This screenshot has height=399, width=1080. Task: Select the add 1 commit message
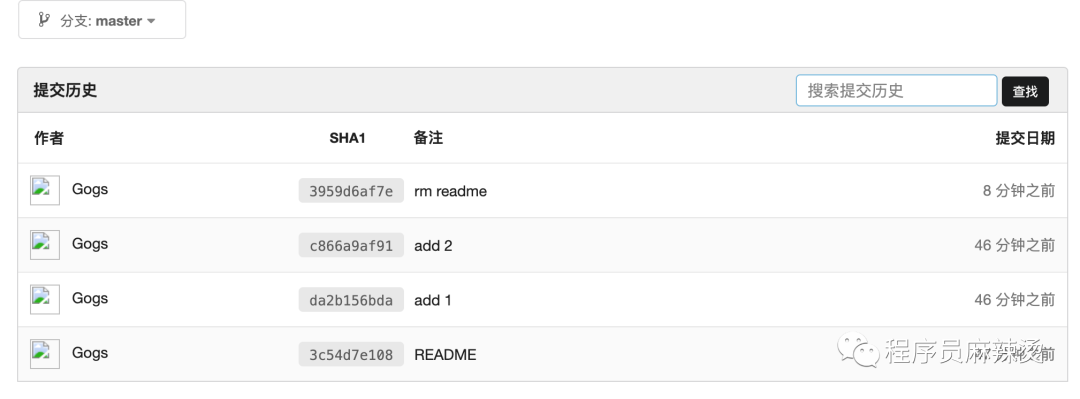433,300
